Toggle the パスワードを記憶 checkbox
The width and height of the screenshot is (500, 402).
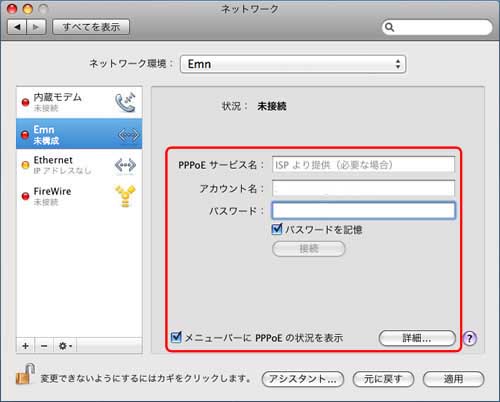click(277, 229)
